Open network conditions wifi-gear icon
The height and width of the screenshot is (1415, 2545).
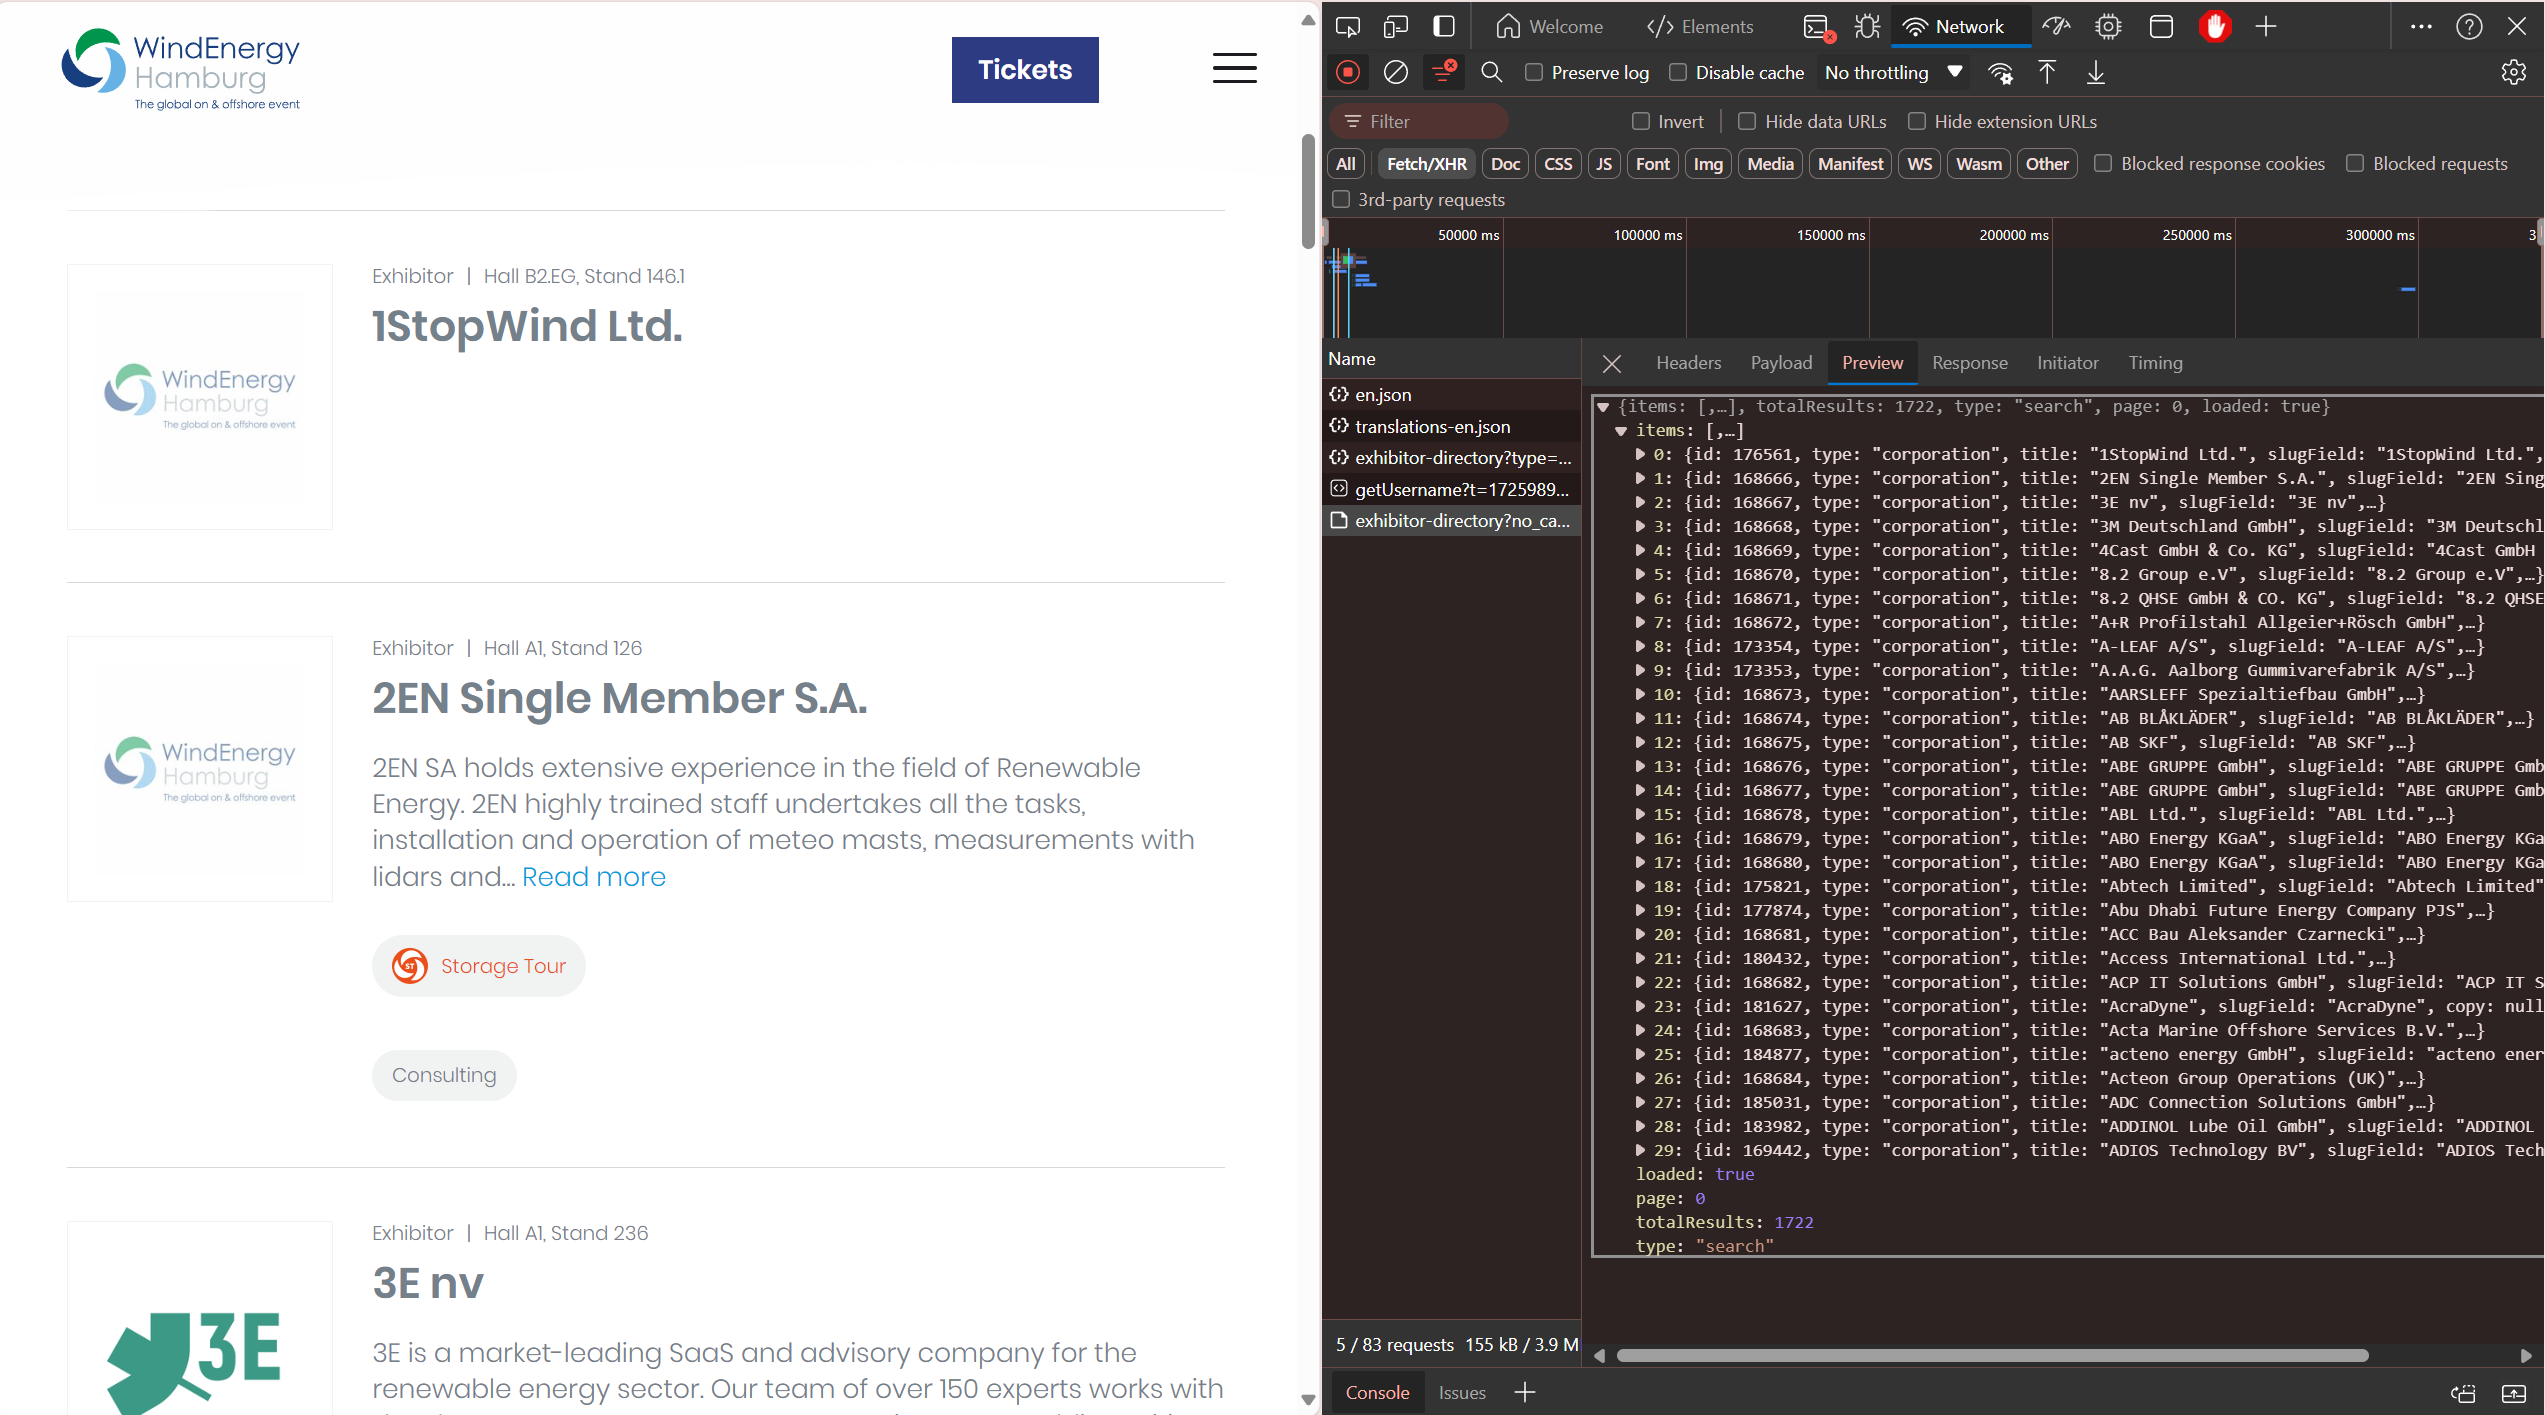click(2000, 72)
